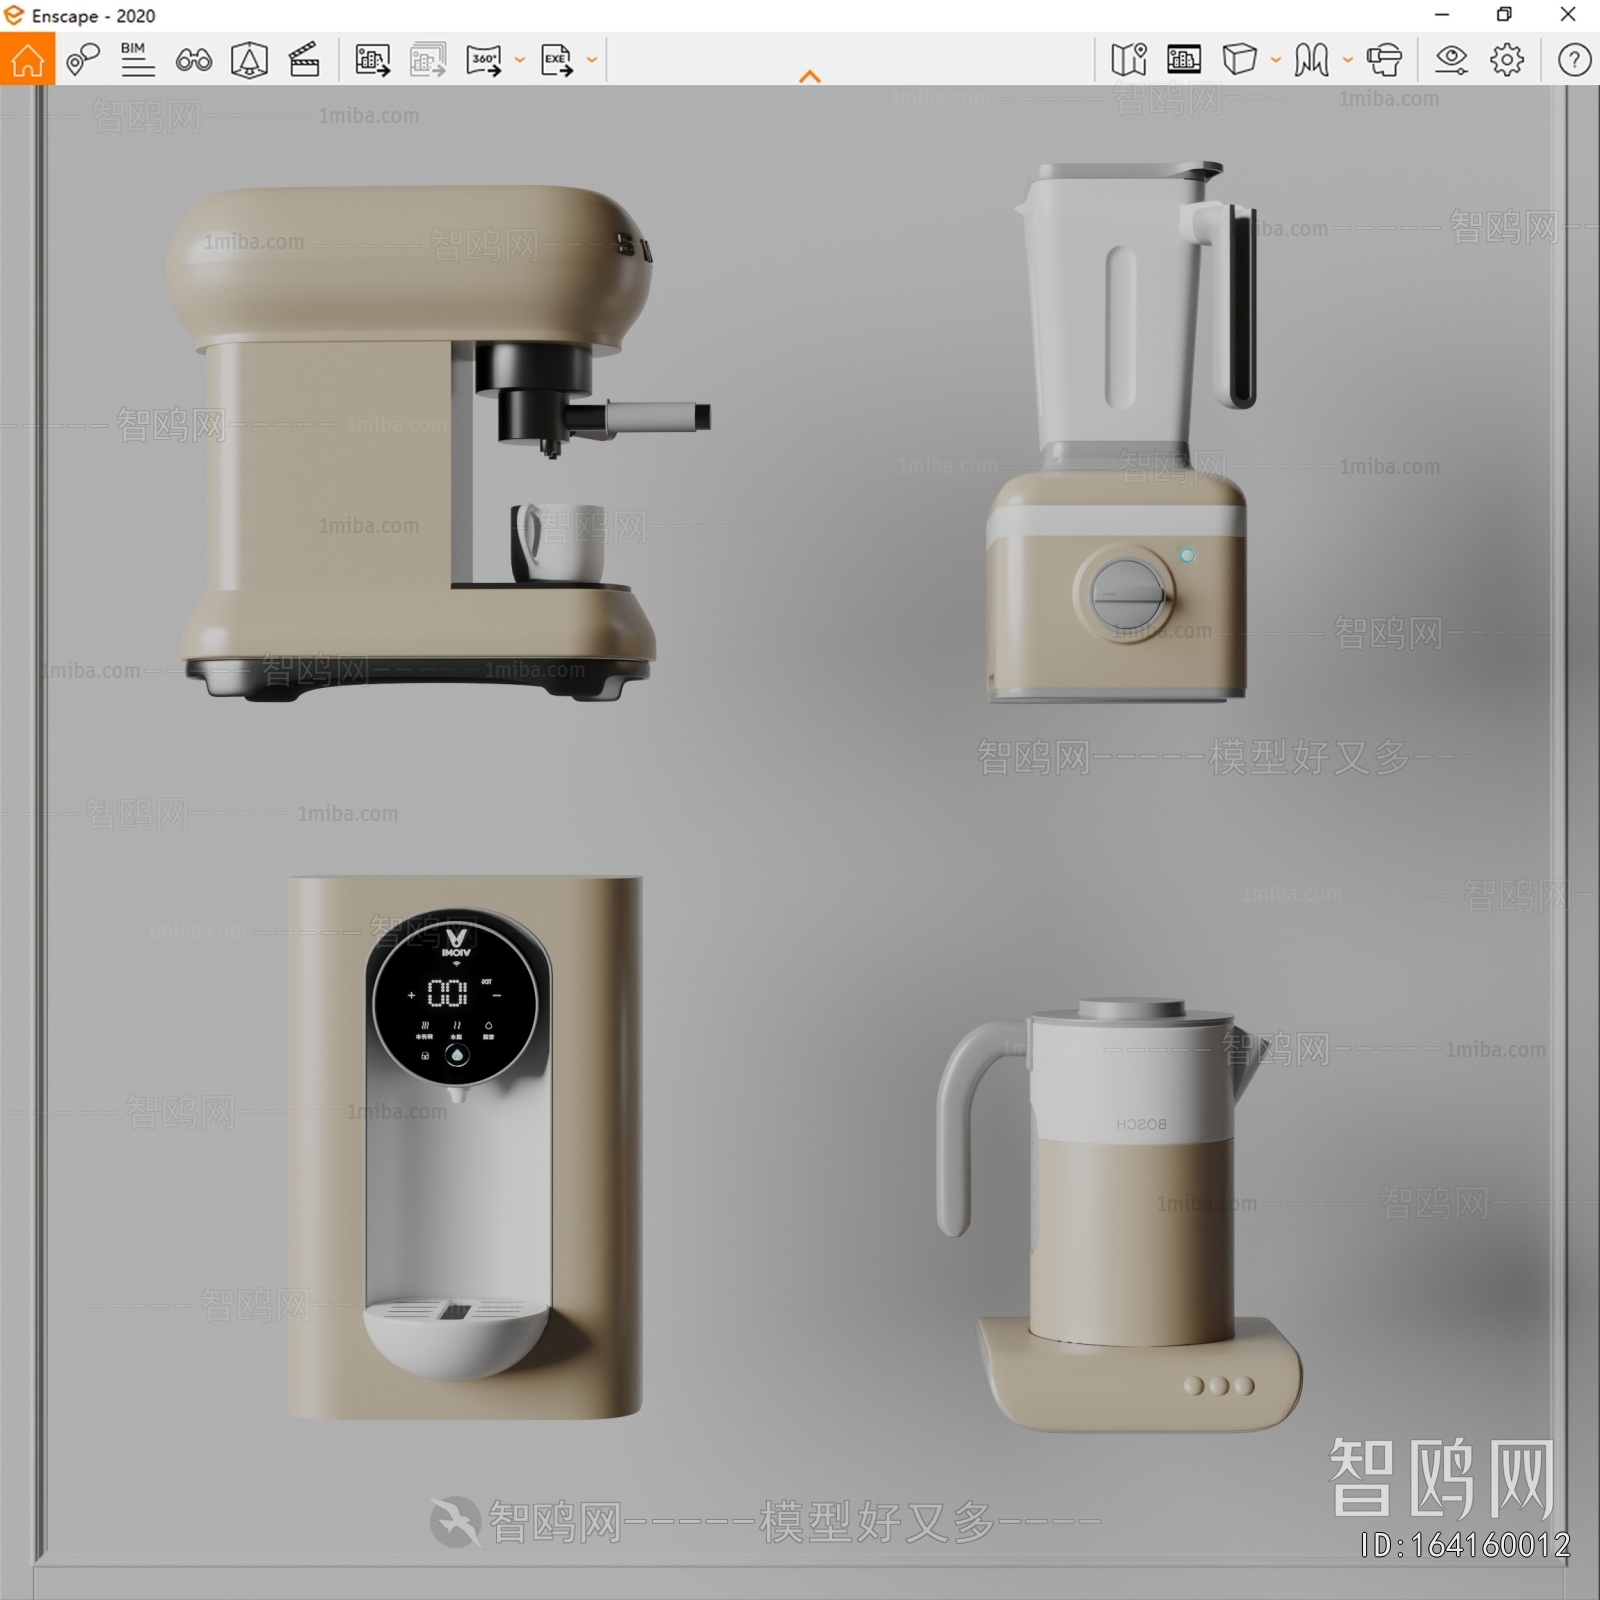This screenshot has width=1600, height=1600.
Task: Expand the projection mode dropdown arrow
Action: click(1276, 60)
